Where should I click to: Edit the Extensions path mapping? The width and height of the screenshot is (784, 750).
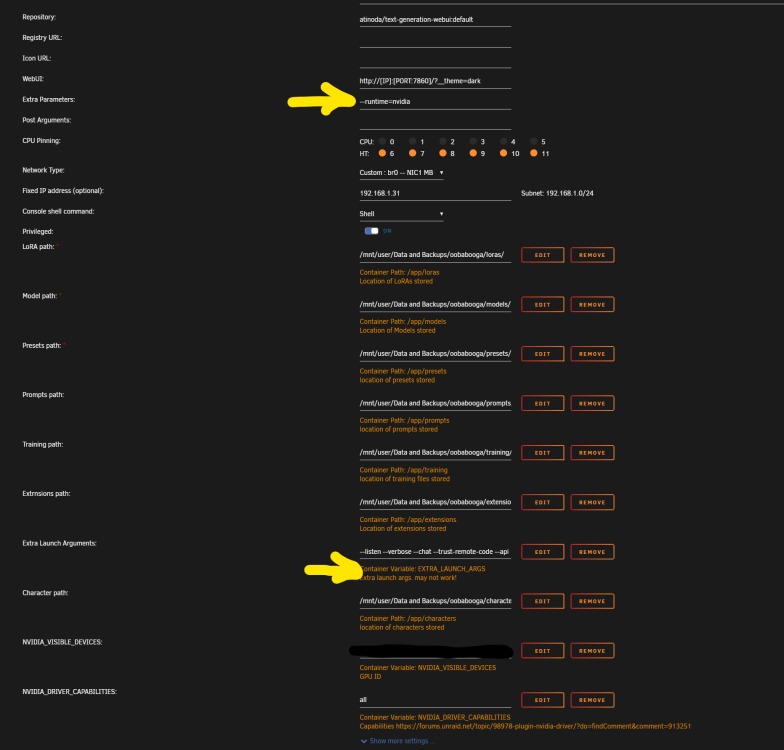click(542, 502)
